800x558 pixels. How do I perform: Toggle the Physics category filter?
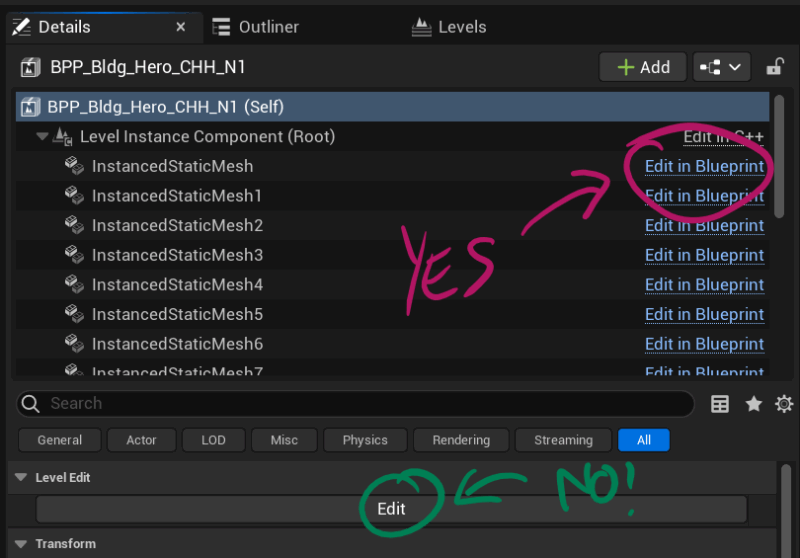coord(365,440)
